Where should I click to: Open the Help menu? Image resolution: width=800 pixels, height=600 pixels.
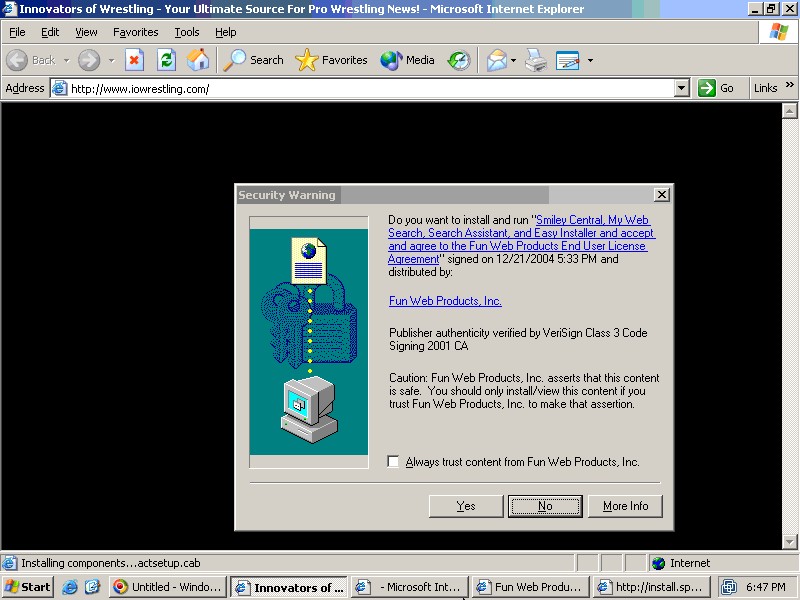(x=226, y=32)
